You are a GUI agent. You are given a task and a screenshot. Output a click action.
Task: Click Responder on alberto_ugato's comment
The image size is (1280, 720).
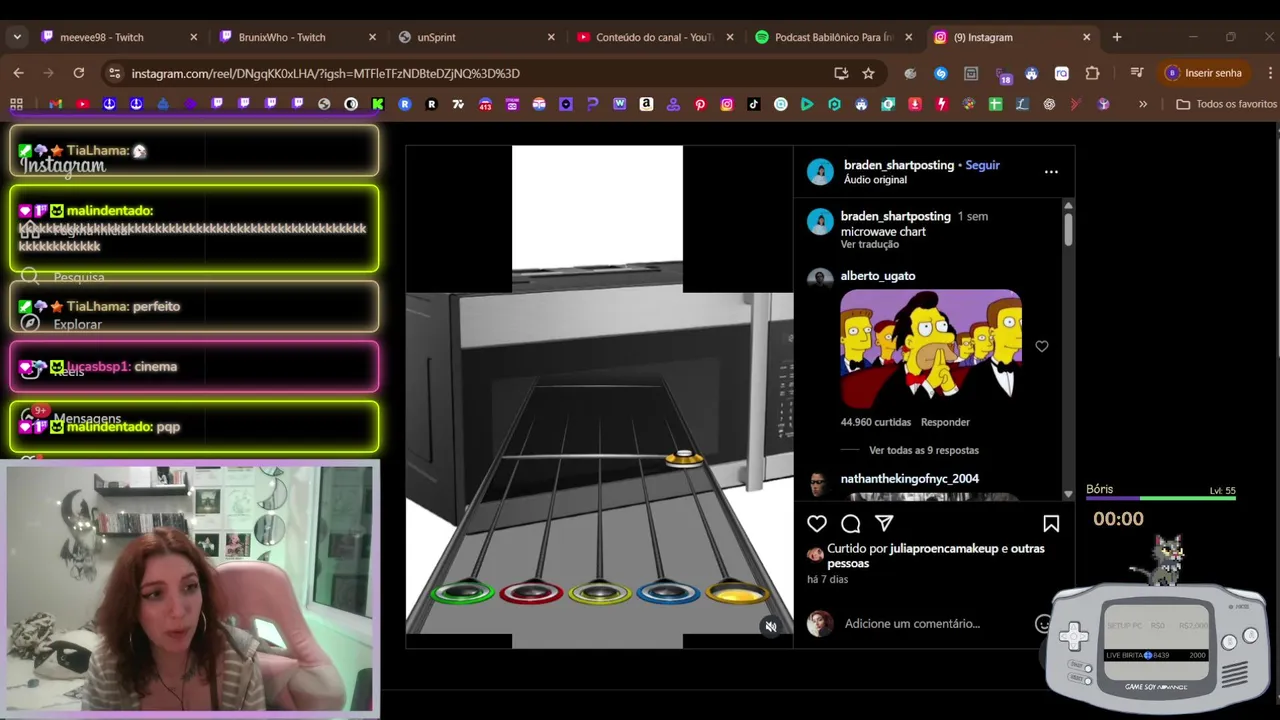click(945, 422)
